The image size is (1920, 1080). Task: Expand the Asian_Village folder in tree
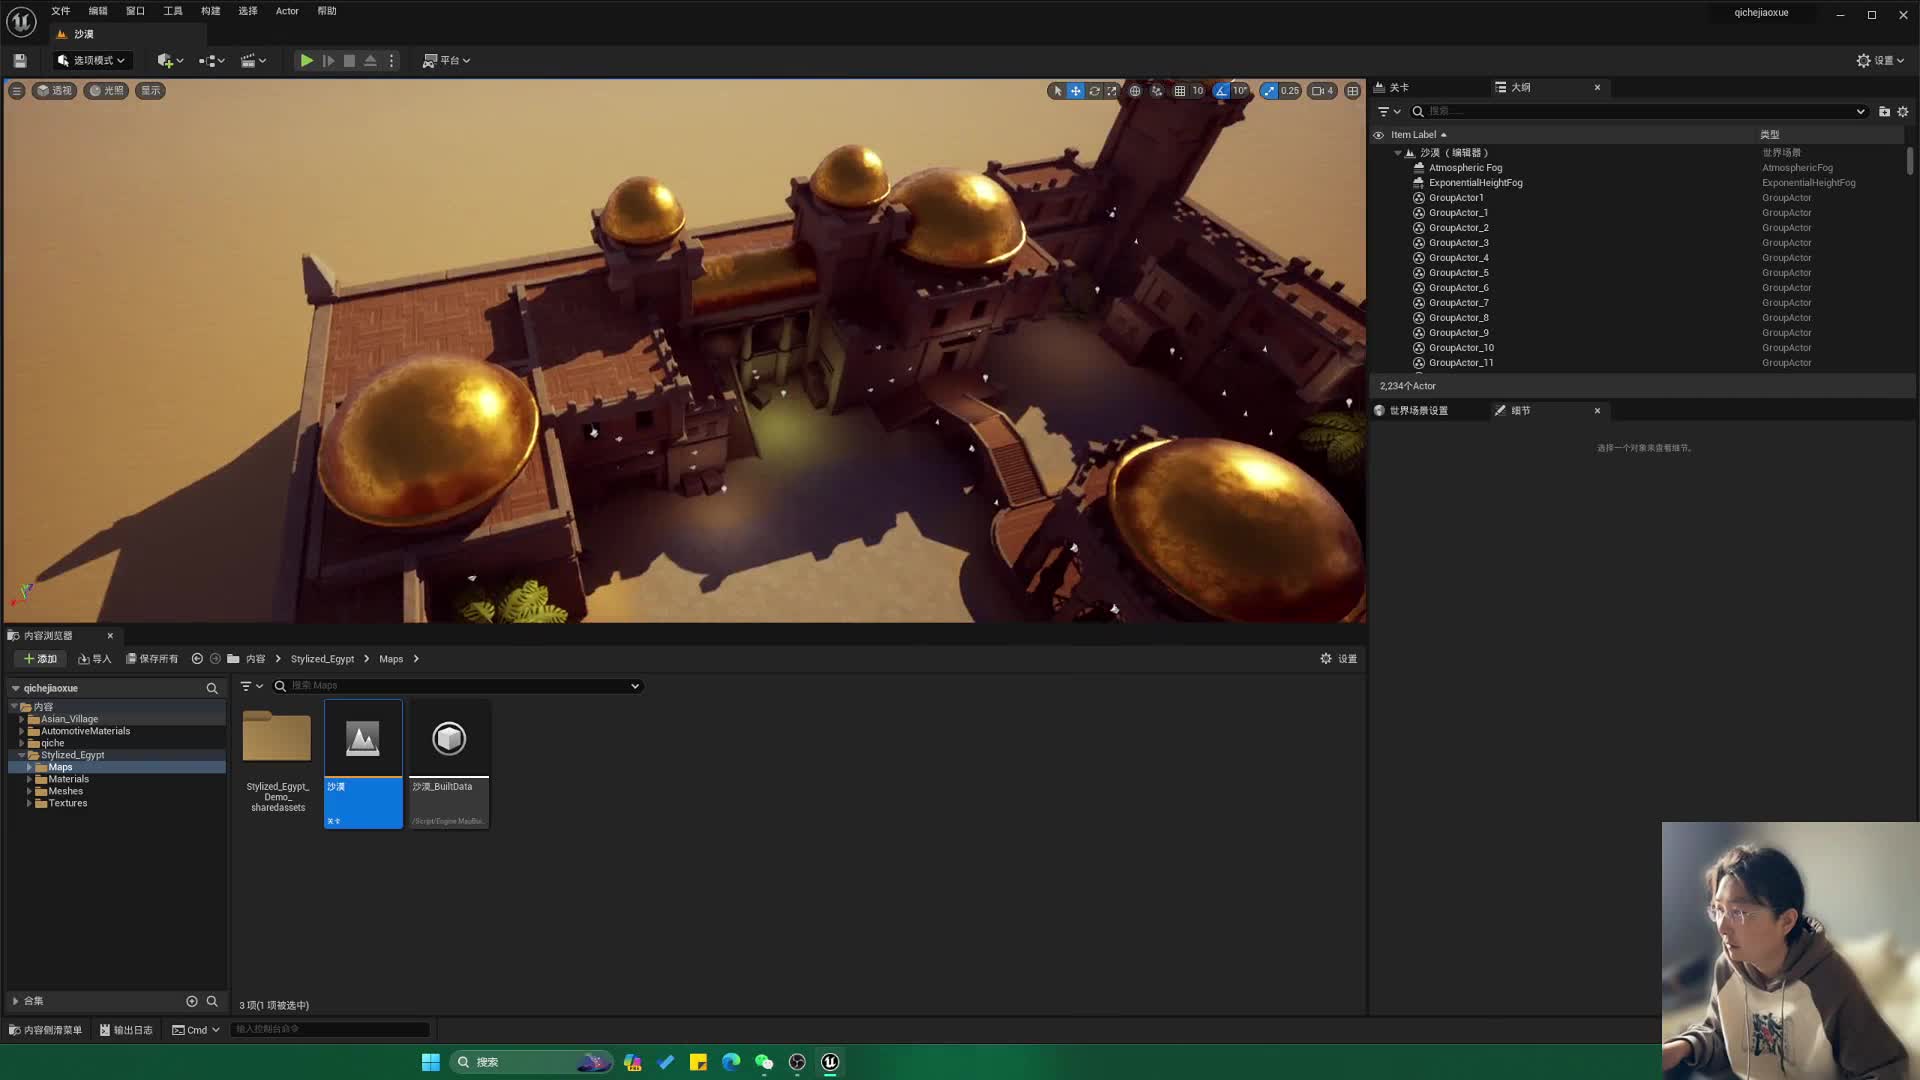[x=21, y=720]
